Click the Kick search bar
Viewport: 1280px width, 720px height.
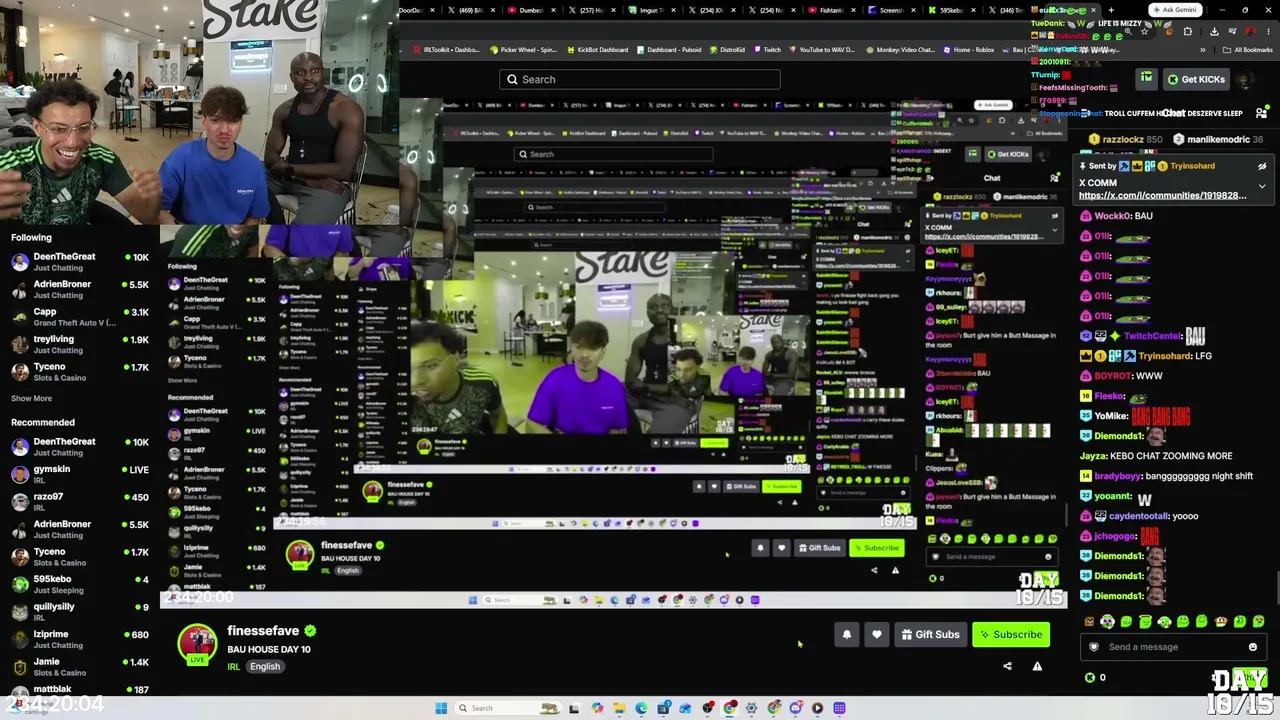(x=640, y=79)
